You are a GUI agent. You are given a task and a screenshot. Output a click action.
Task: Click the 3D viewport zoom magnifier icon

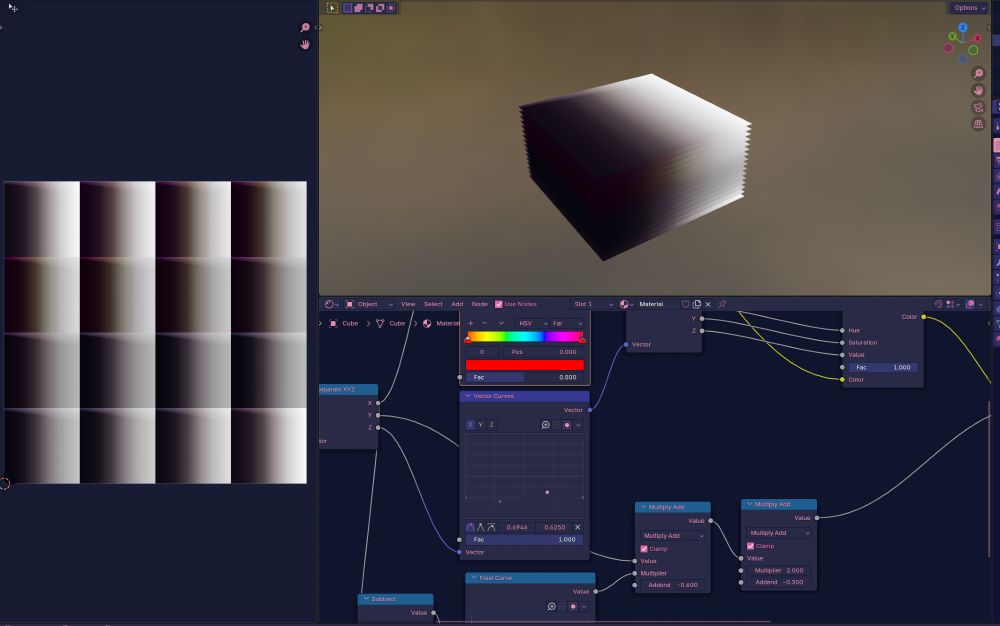[978, 73]
